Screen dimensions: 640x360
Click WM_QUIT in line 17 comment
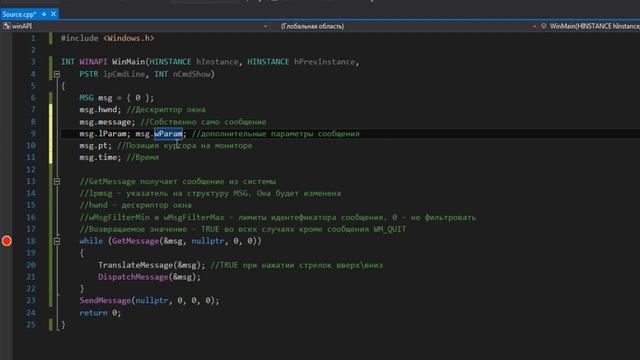pyautogui.click(x=390, y=229)
